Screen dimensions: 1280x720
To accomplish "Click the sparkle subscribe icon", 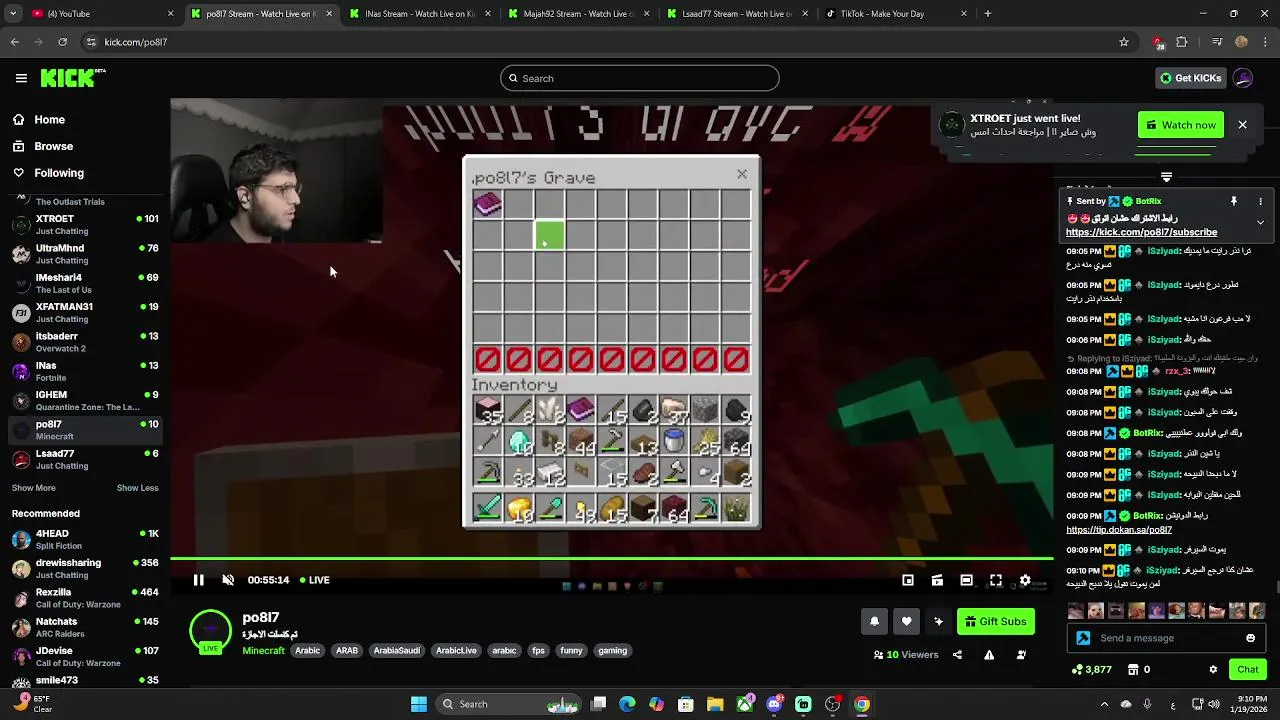I will coord(938,621).
